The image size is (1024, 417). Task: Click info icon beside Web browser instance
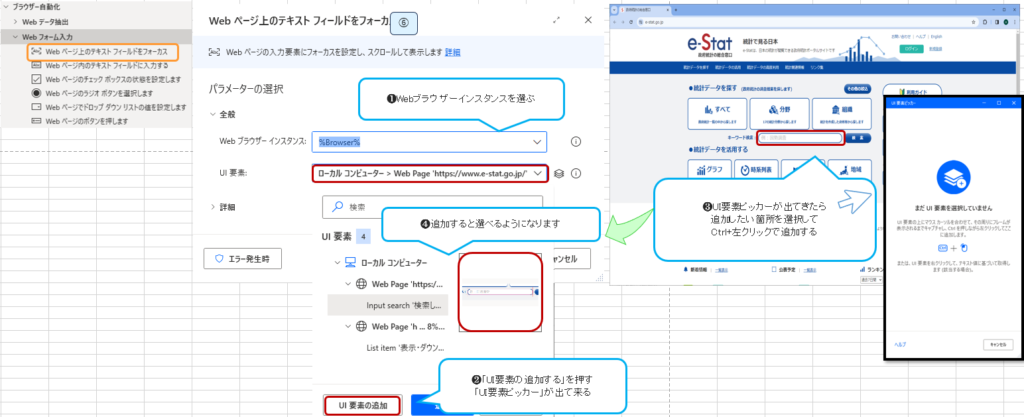click(x=576, y=141)
